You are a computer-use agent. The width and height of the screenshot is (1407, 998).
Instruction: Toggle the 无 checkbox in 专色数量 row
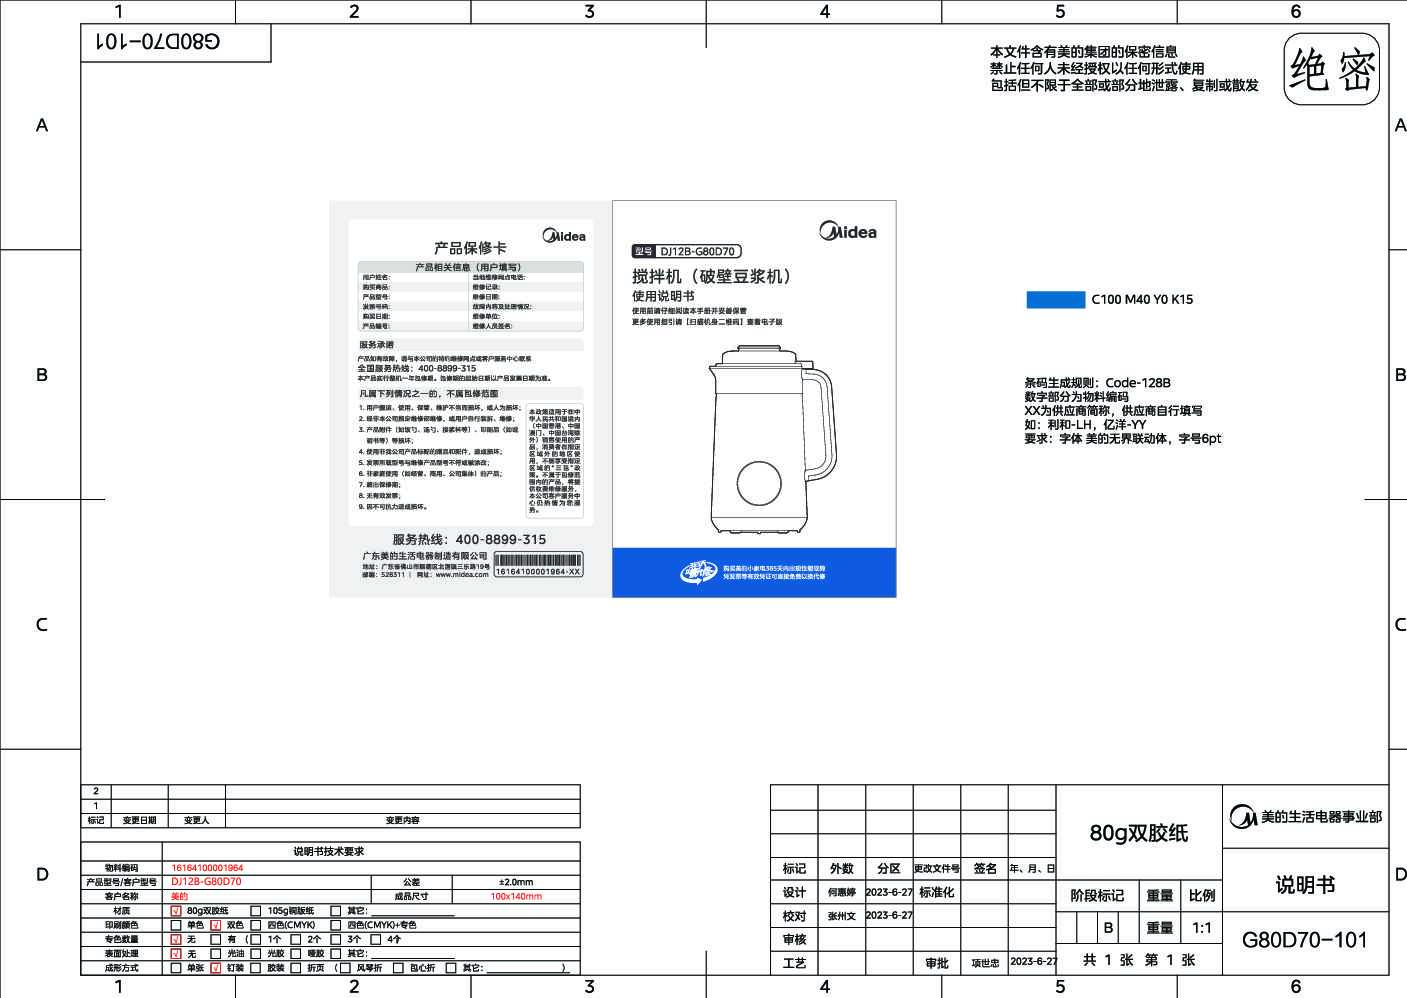(177, 940)
